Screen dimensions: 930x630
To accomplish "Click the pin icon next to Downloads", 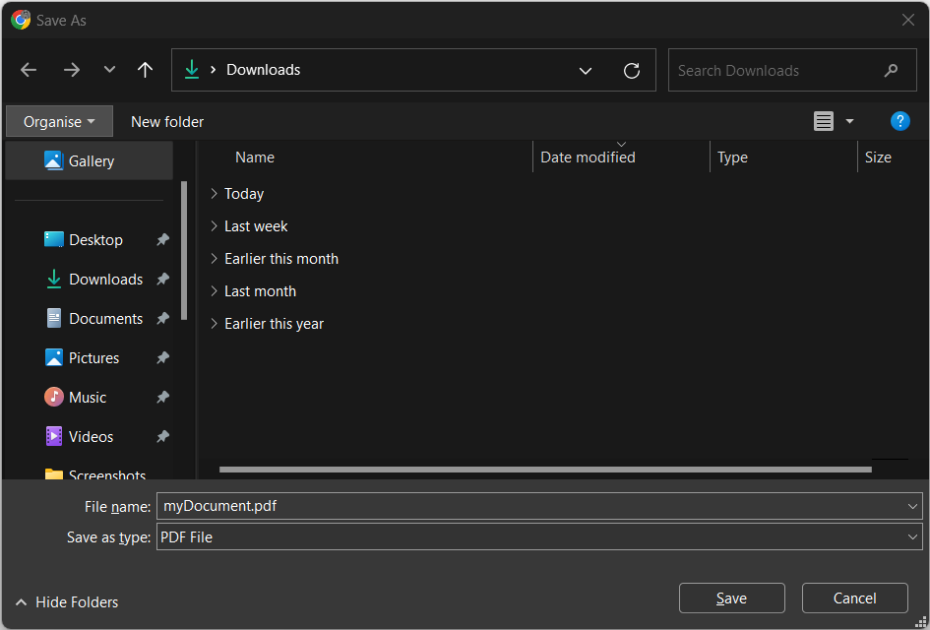I will point(163,279).
